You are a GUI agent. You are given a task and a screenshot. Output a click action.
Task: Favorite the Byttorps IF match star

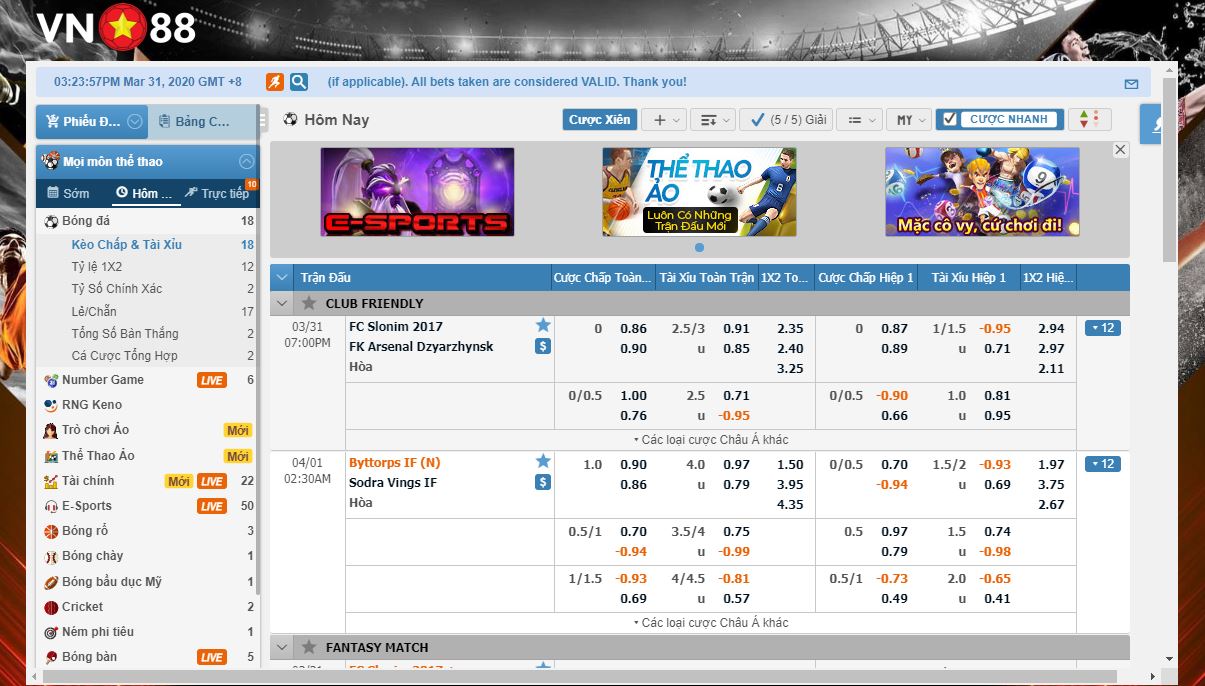point(543,461)
